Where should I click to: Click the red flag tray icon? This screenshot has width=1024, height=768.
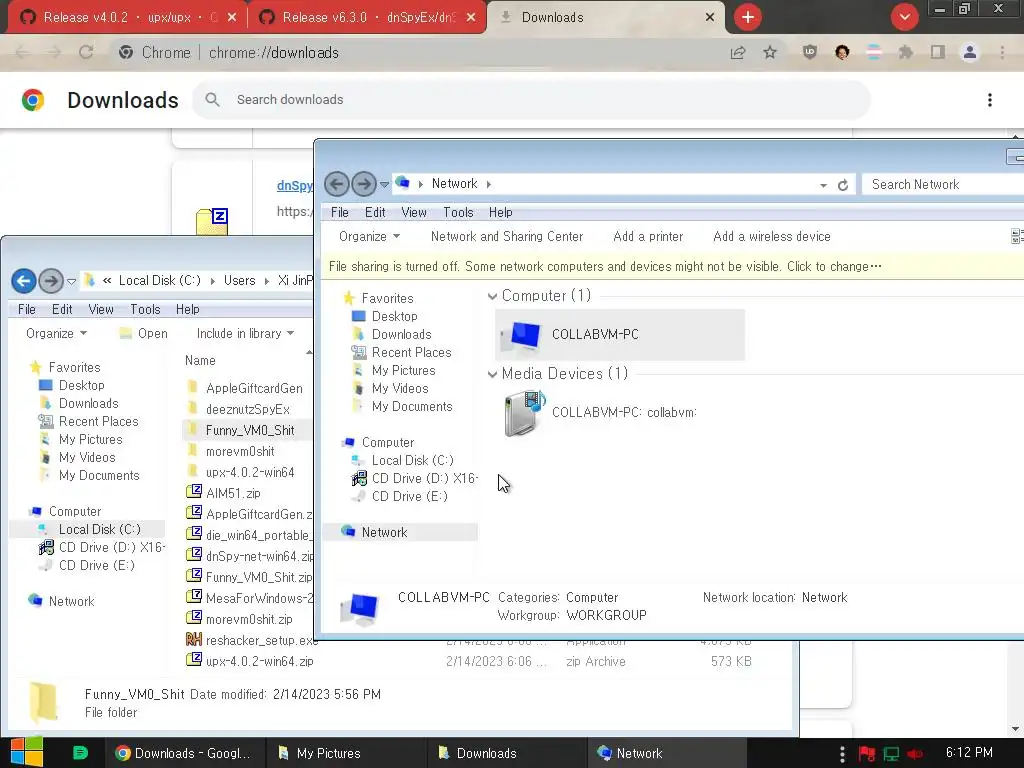coord(867,754)
